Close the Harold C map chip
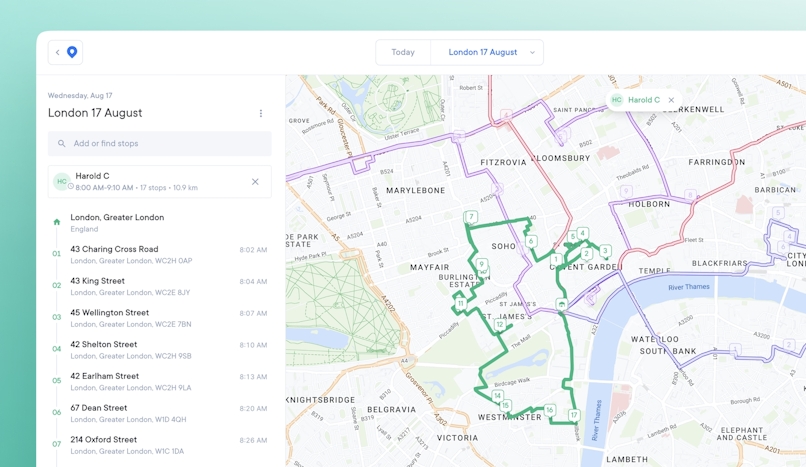The height and width of the screenshot is (467, 806). (x=671, y=100)
